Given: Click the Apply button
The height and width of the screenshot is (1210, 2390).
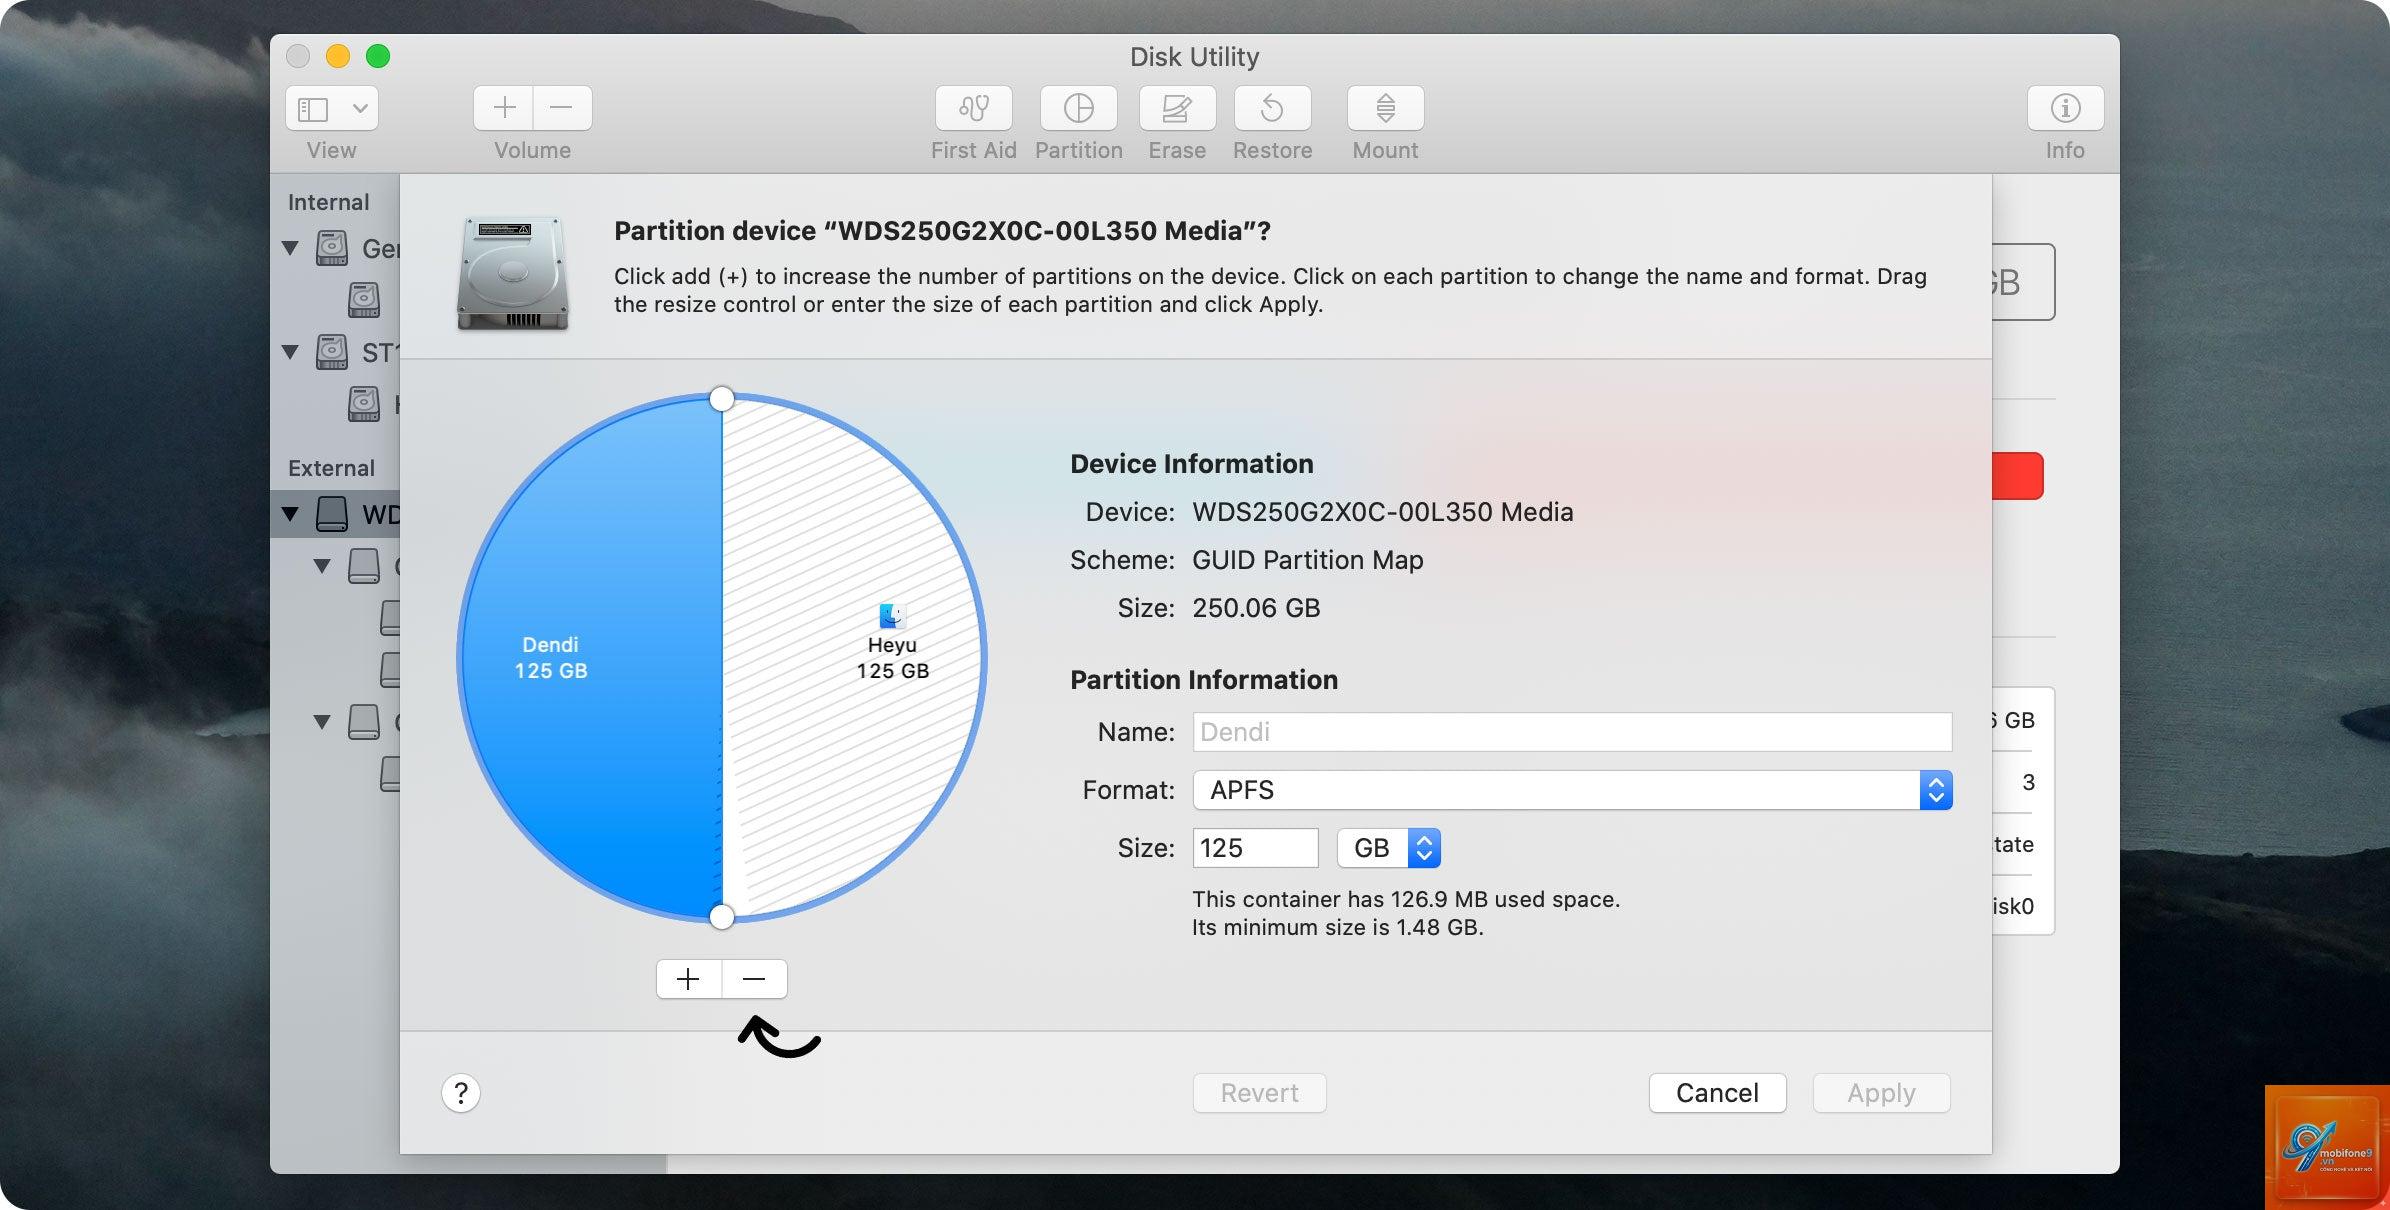Looking at the screenshot, I should point(1881,1093).
